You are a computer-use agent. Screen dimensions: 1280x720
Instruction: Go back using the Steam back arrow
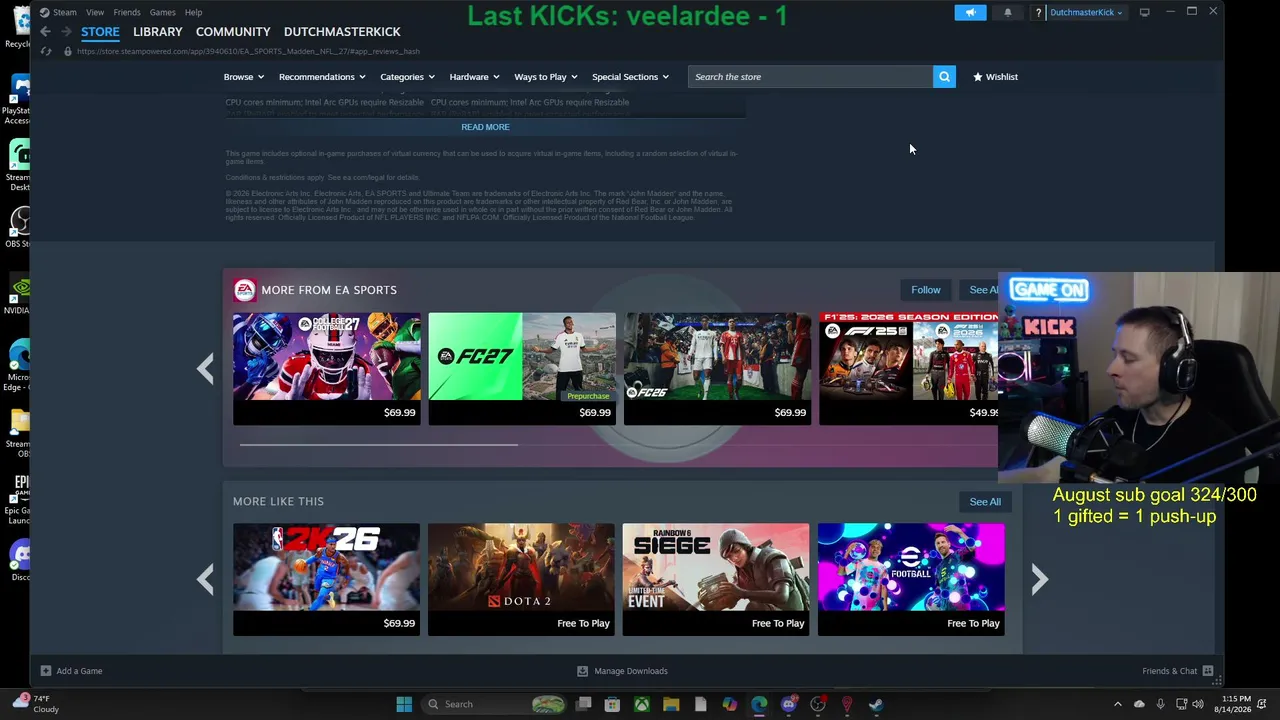tap(45, 32)
